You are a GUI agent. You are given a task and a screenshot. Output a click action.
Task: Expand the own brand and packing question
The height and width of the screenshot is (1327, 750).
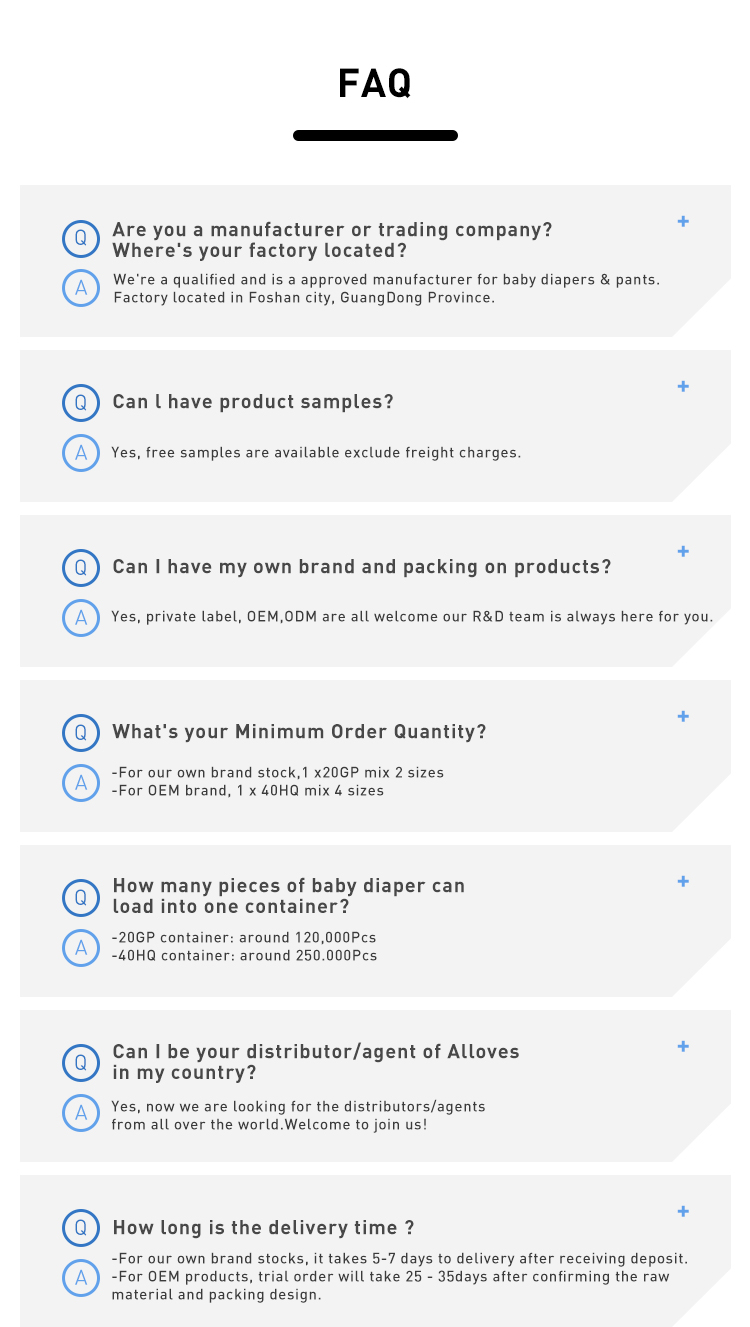coord(683,551)
